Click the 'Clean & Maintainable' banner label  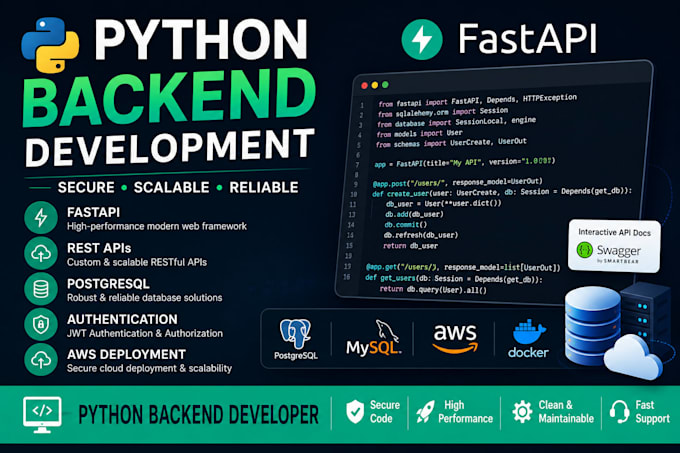(x=566, y=411)
